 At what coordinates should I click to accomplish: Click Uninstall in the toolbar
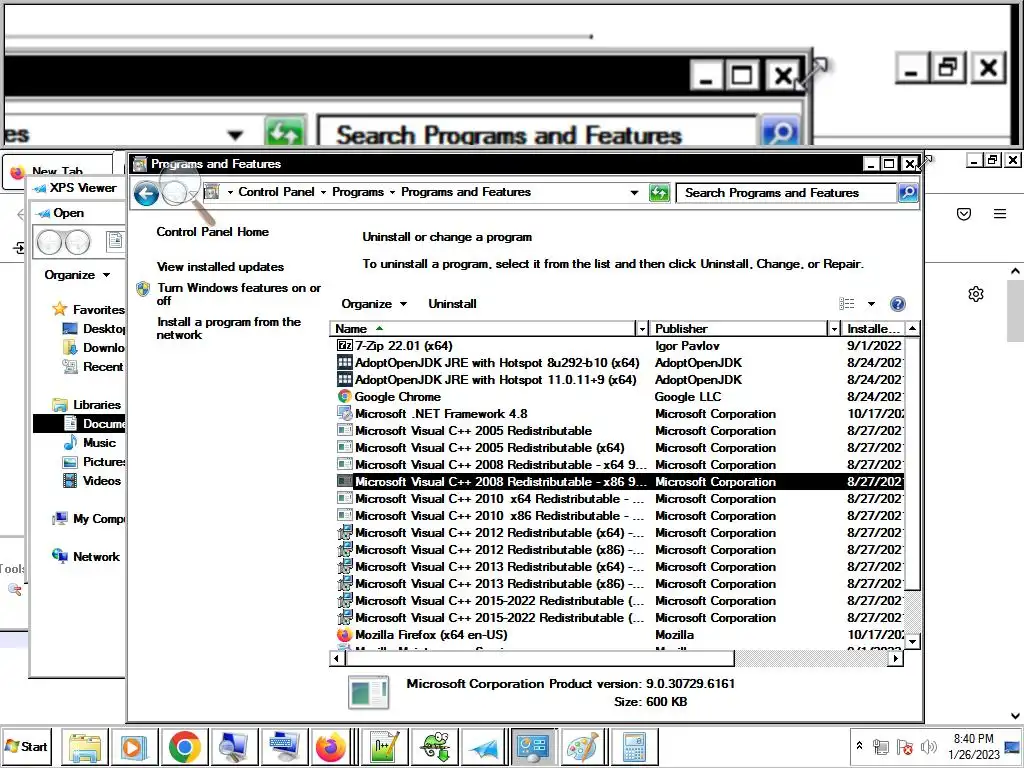(x=452, y=304)
